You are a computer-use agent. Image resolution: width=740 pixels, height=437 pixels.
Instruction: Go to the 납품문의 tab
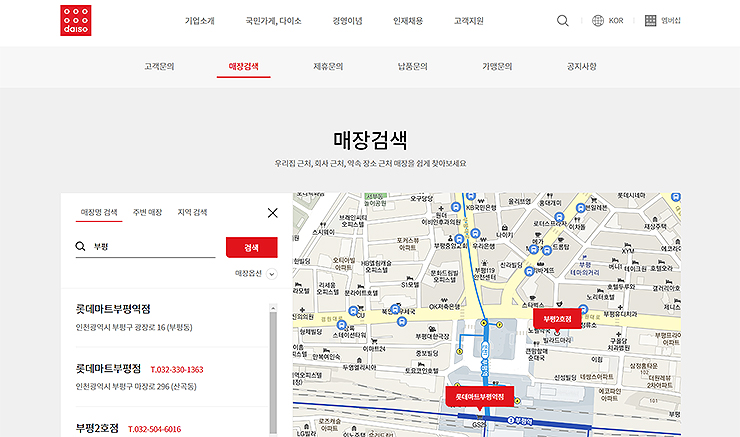coord(412,67)
